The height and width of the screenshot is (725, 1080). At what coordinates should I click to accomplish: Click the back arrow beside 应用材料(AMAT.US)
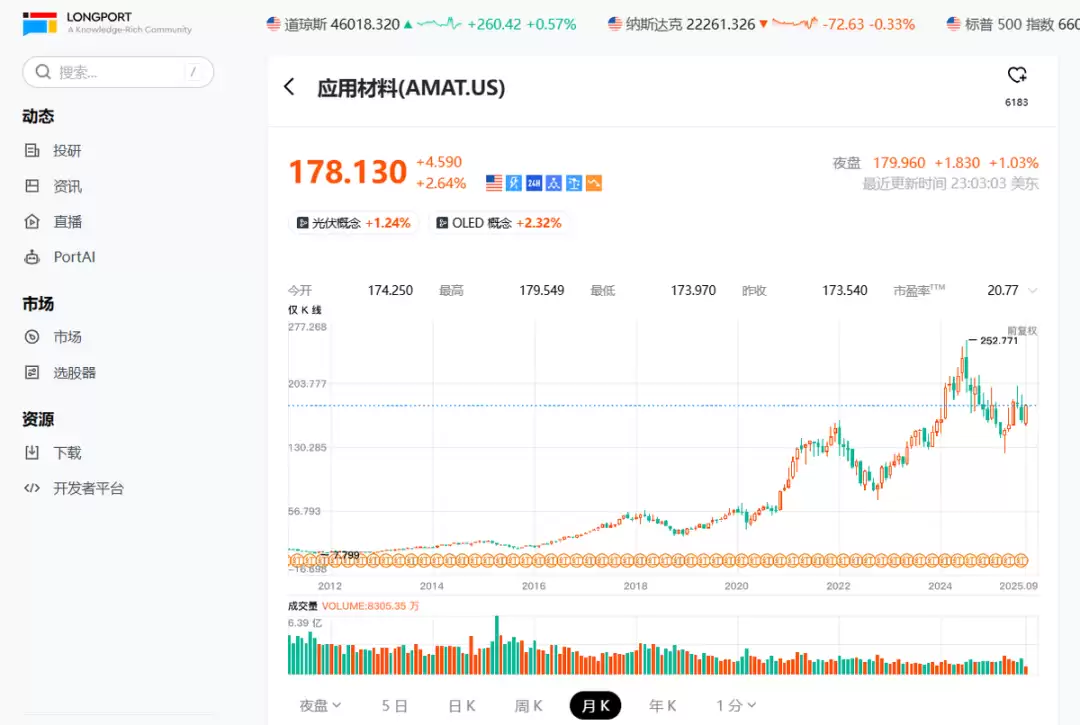pos(289,86)
